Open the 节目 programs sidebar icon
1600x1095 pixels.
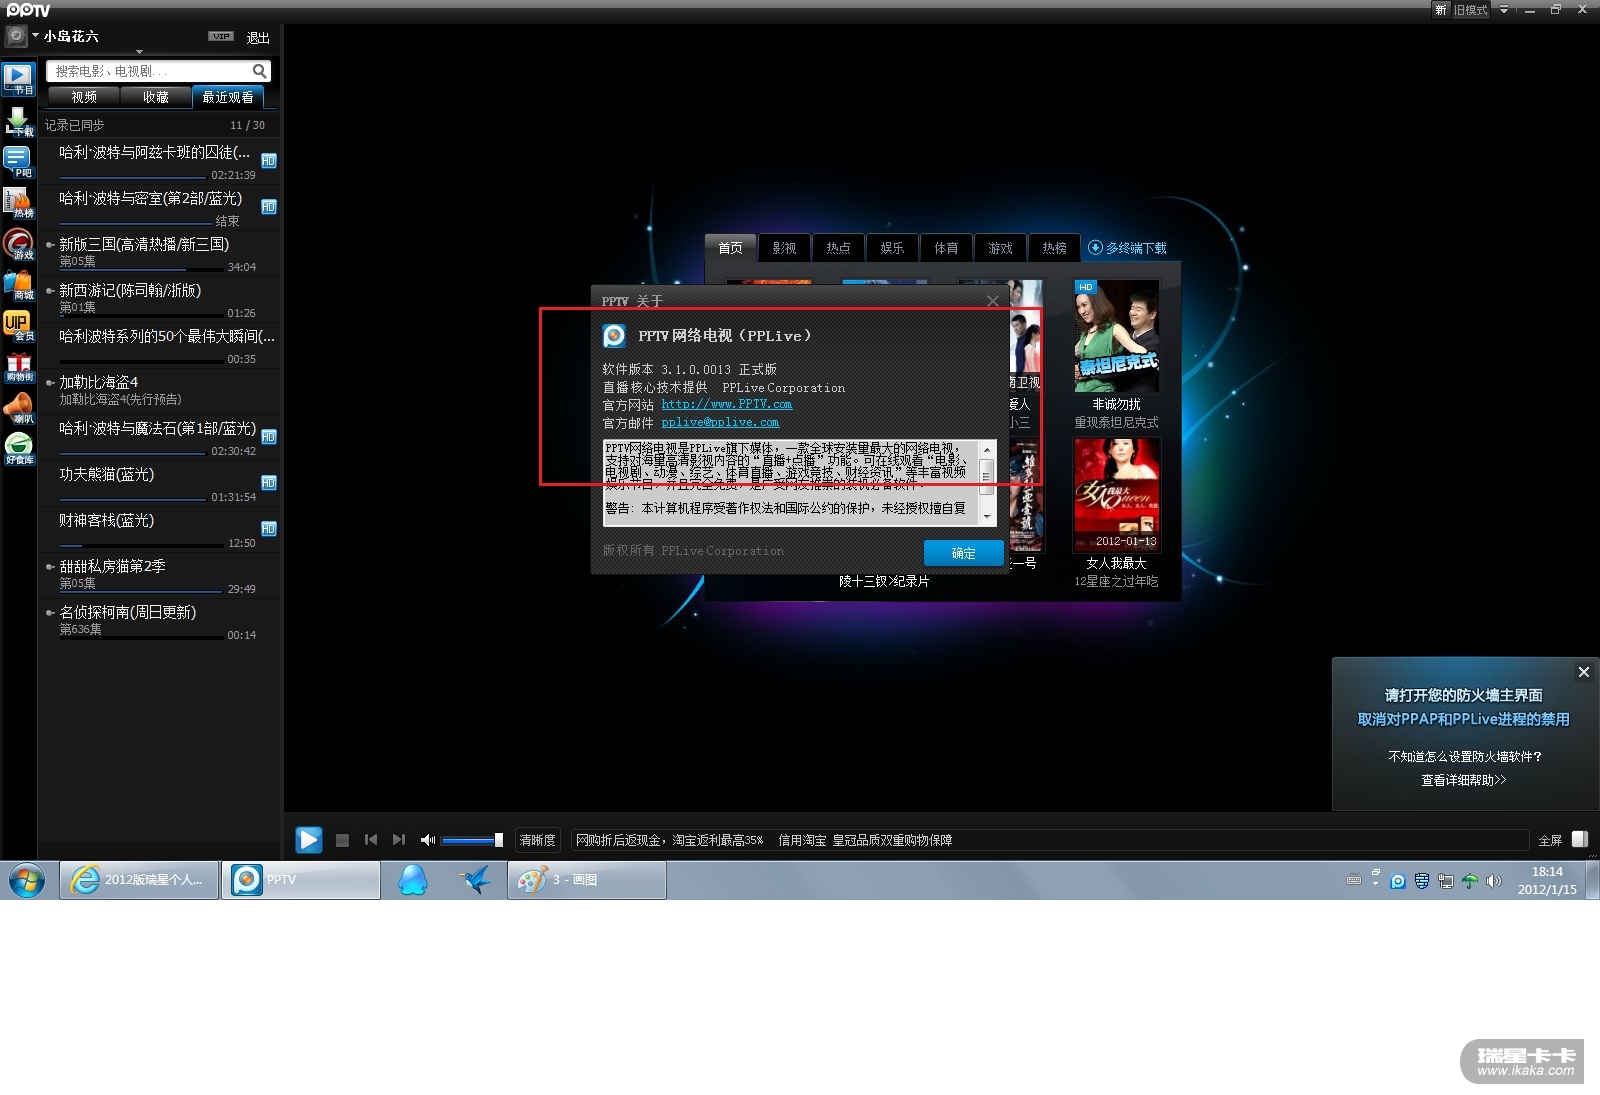click(18, 78)
